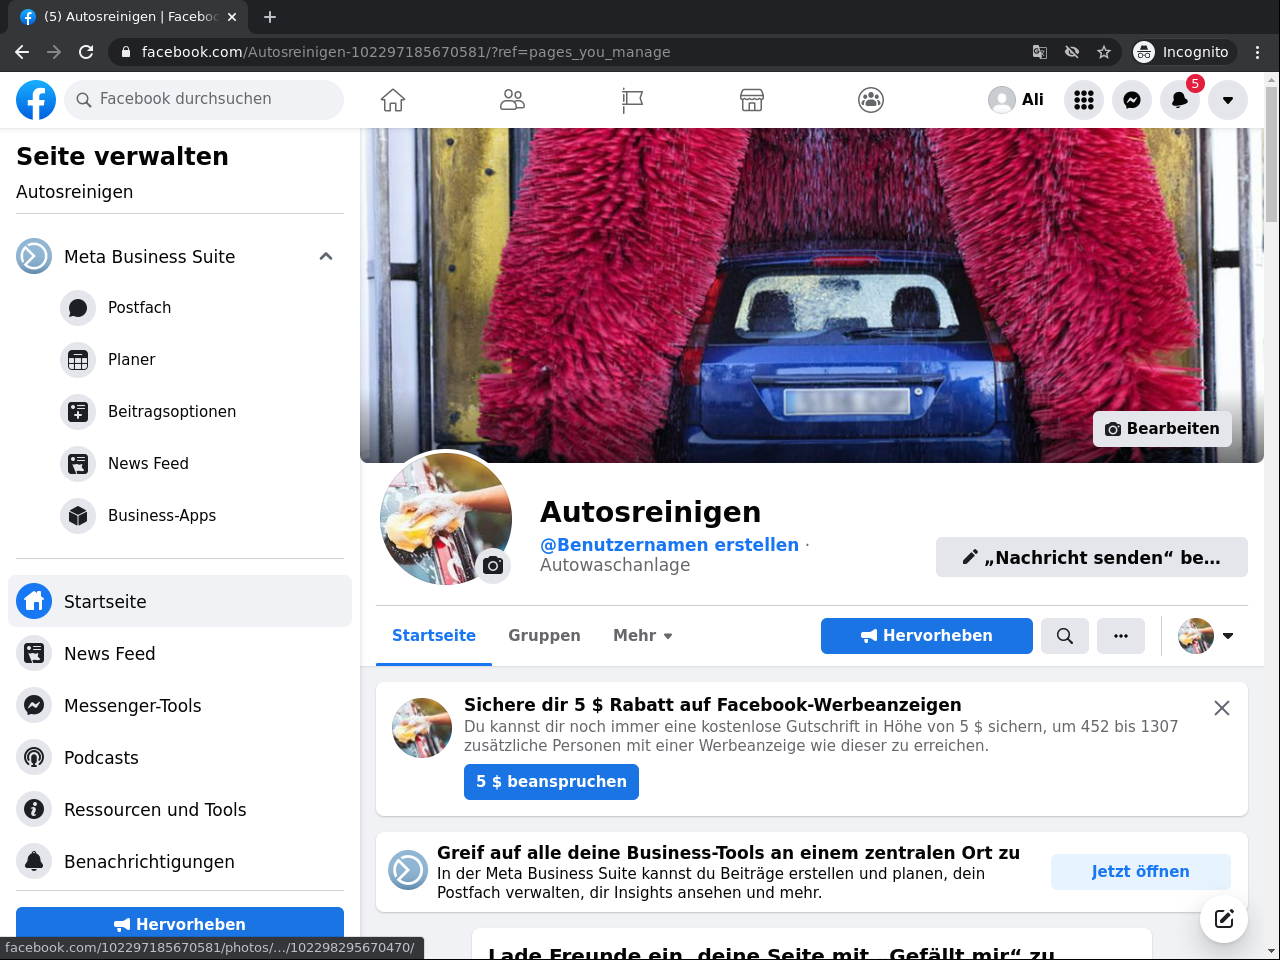Click the Meta Business Suite icon in sidebar
This screenshot has width=1280, height=960.
click(x=34, y=257)
